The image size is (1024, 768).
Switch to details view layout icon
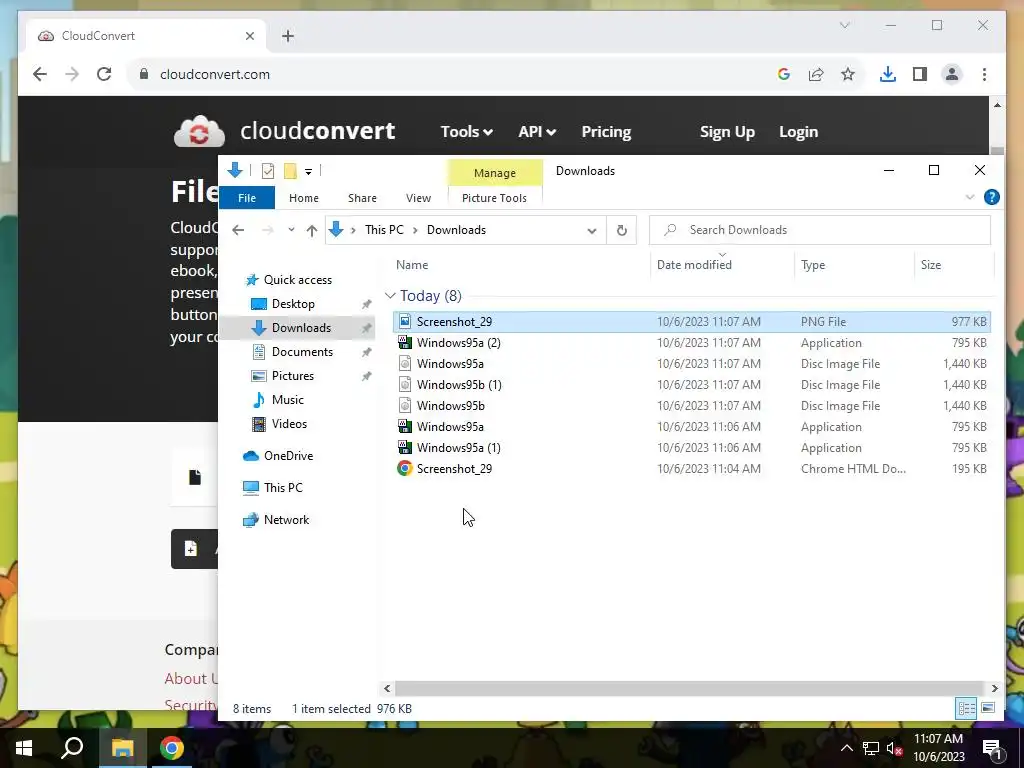(967, 708)
